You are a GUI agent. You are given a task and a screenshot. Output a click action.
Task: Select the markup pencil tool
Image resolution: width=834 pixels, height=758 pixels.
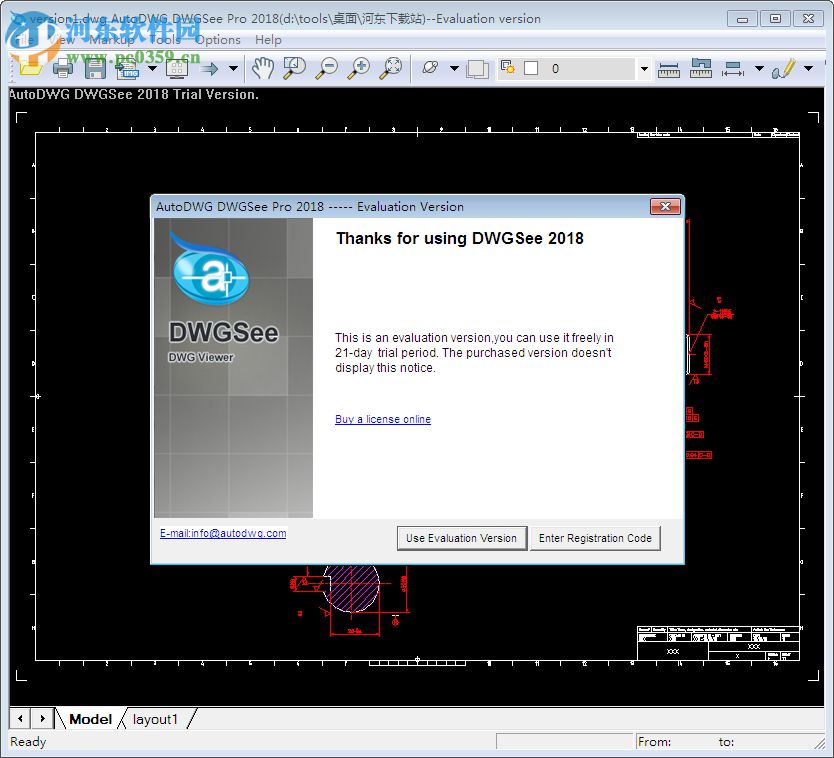(784, 69)
